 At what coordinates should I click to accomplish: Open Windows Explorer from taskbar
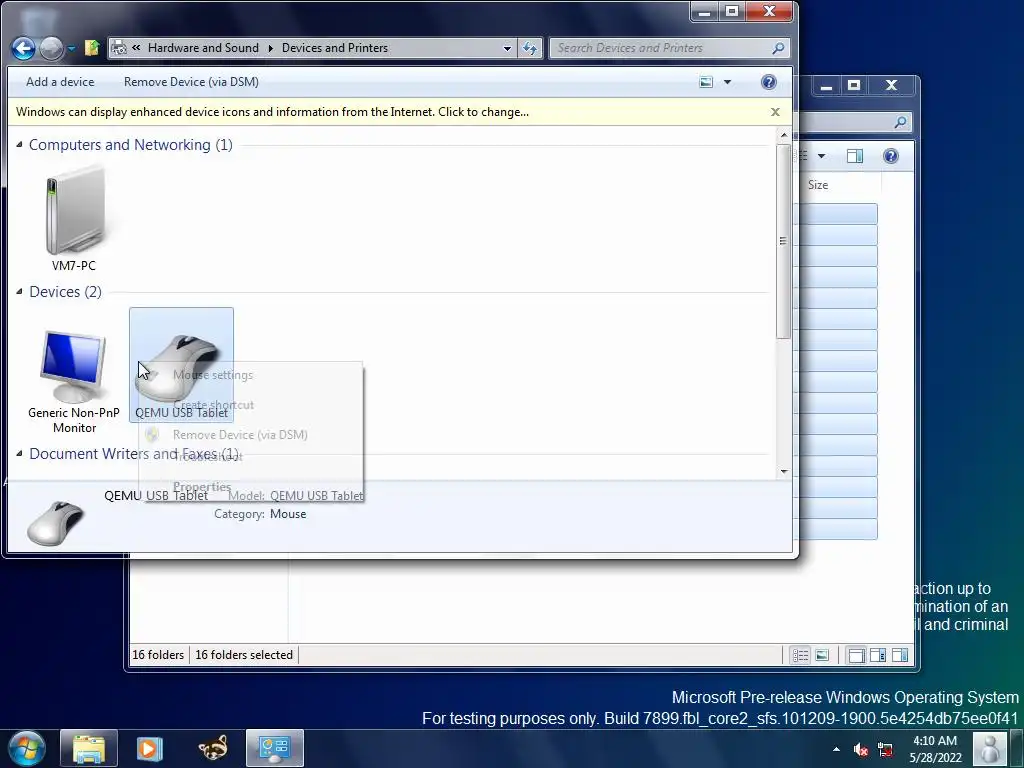tap(89, 748)
